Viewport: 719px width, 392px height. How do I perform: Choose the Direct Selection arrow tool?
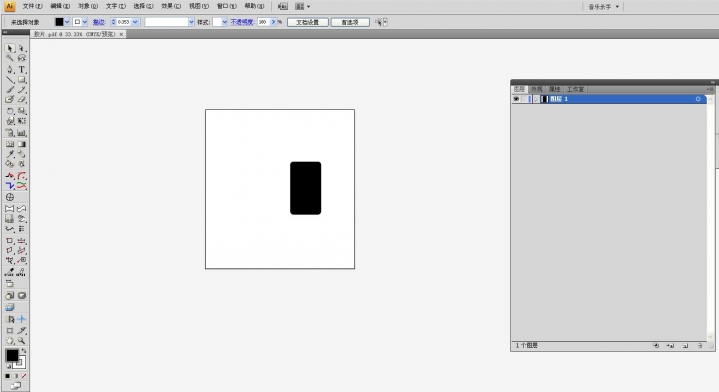coord(22,48)
